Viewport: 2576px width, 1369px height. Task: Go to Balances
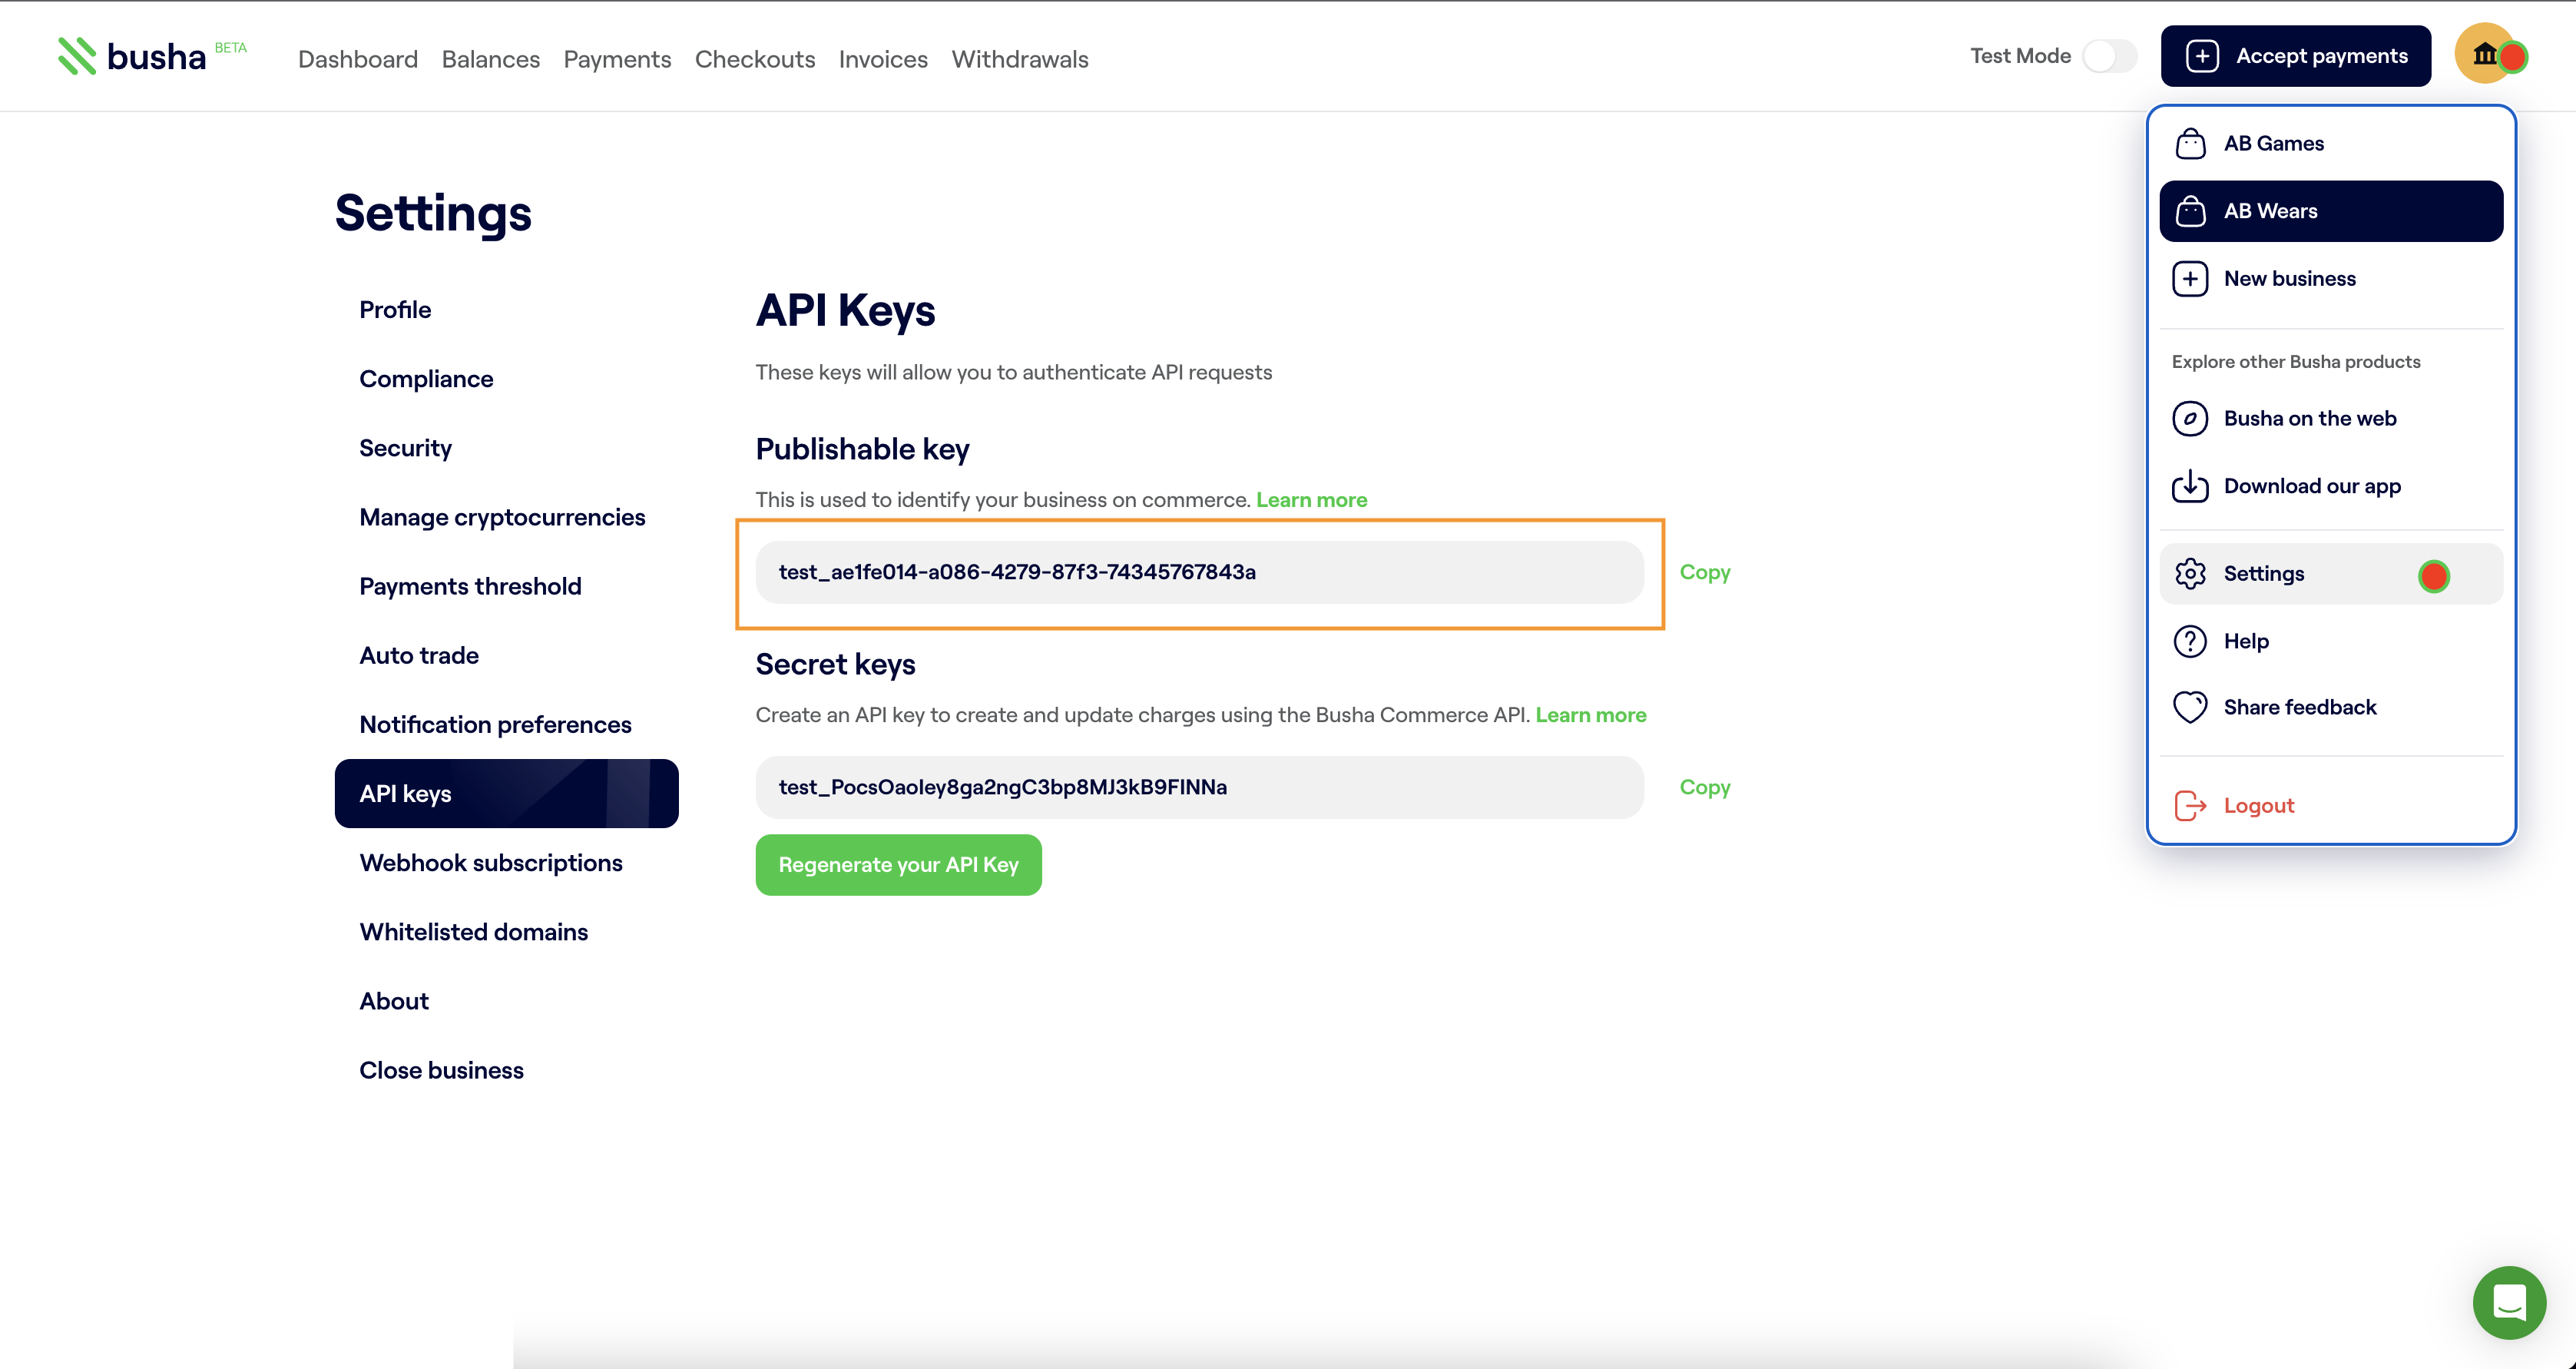point(491,59)
